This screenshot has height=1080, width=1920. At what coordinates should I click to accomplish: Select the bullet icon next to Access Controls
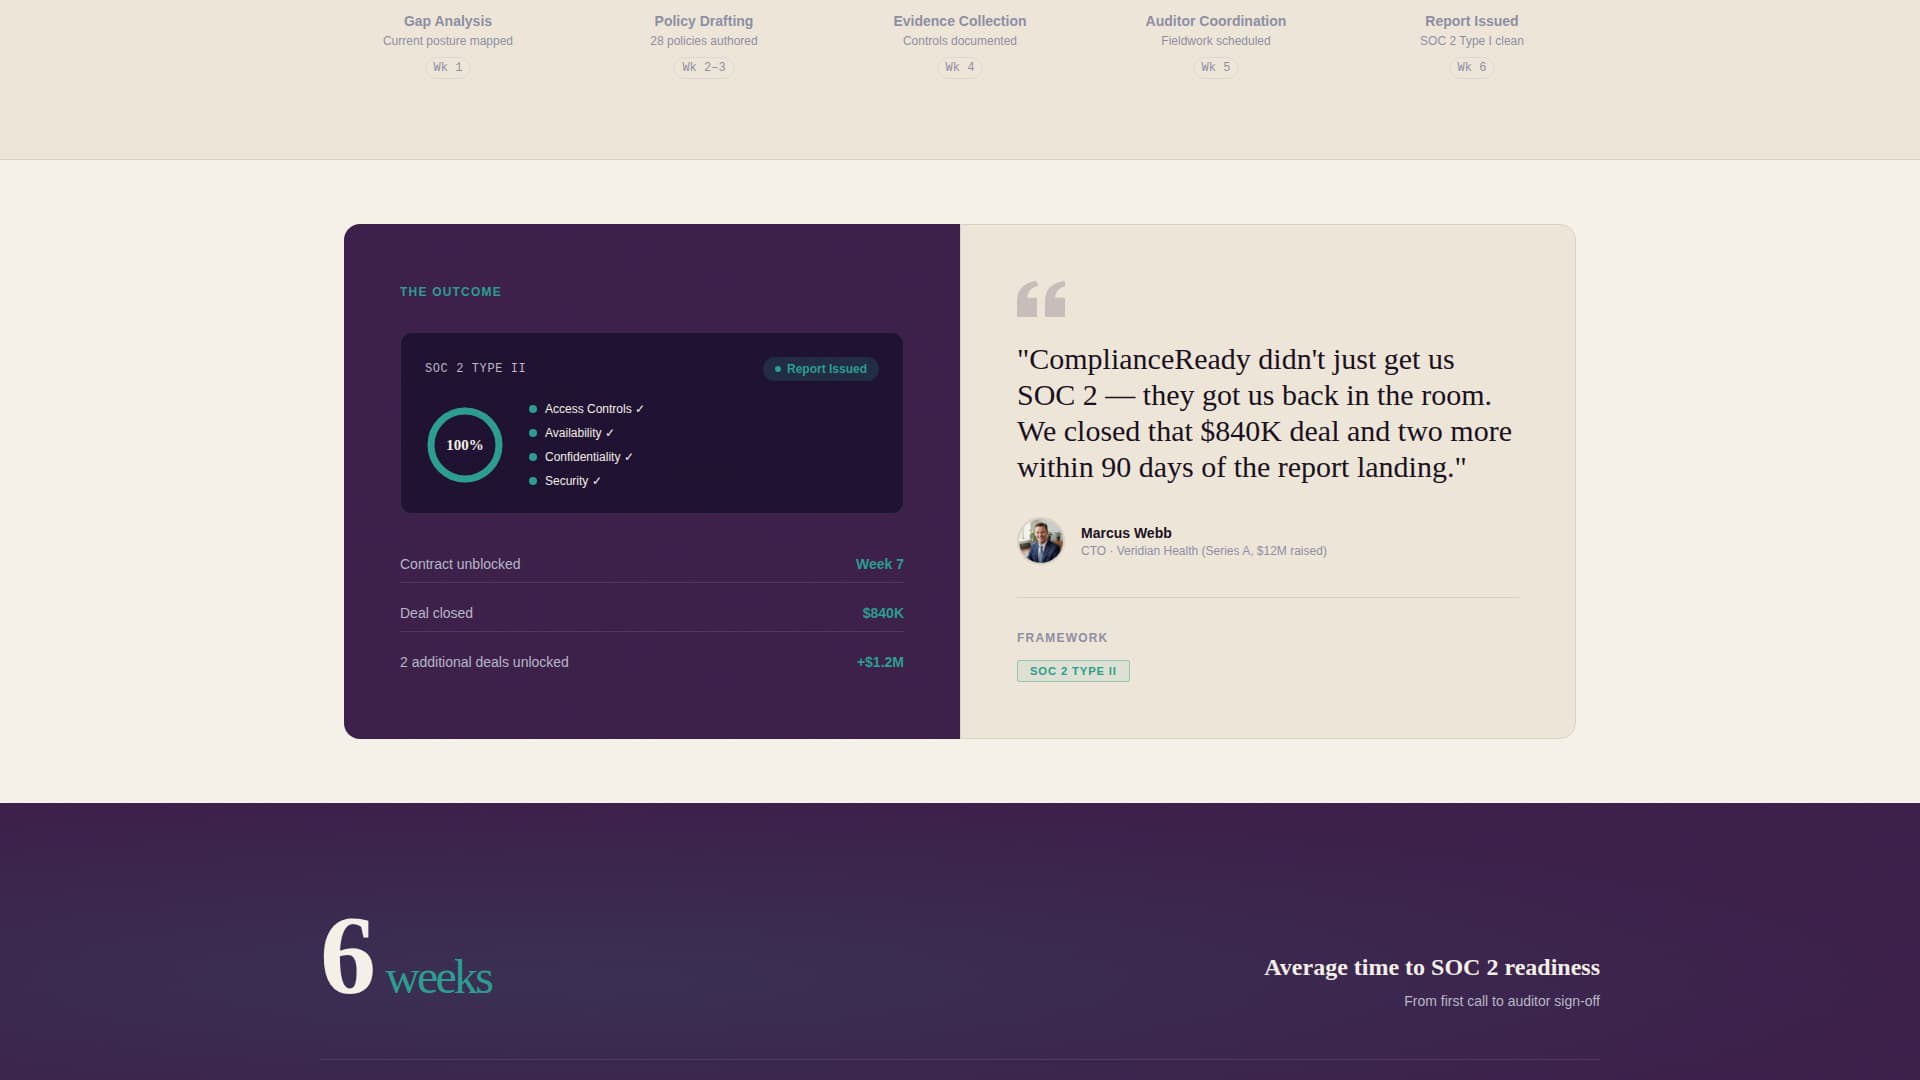532,409
